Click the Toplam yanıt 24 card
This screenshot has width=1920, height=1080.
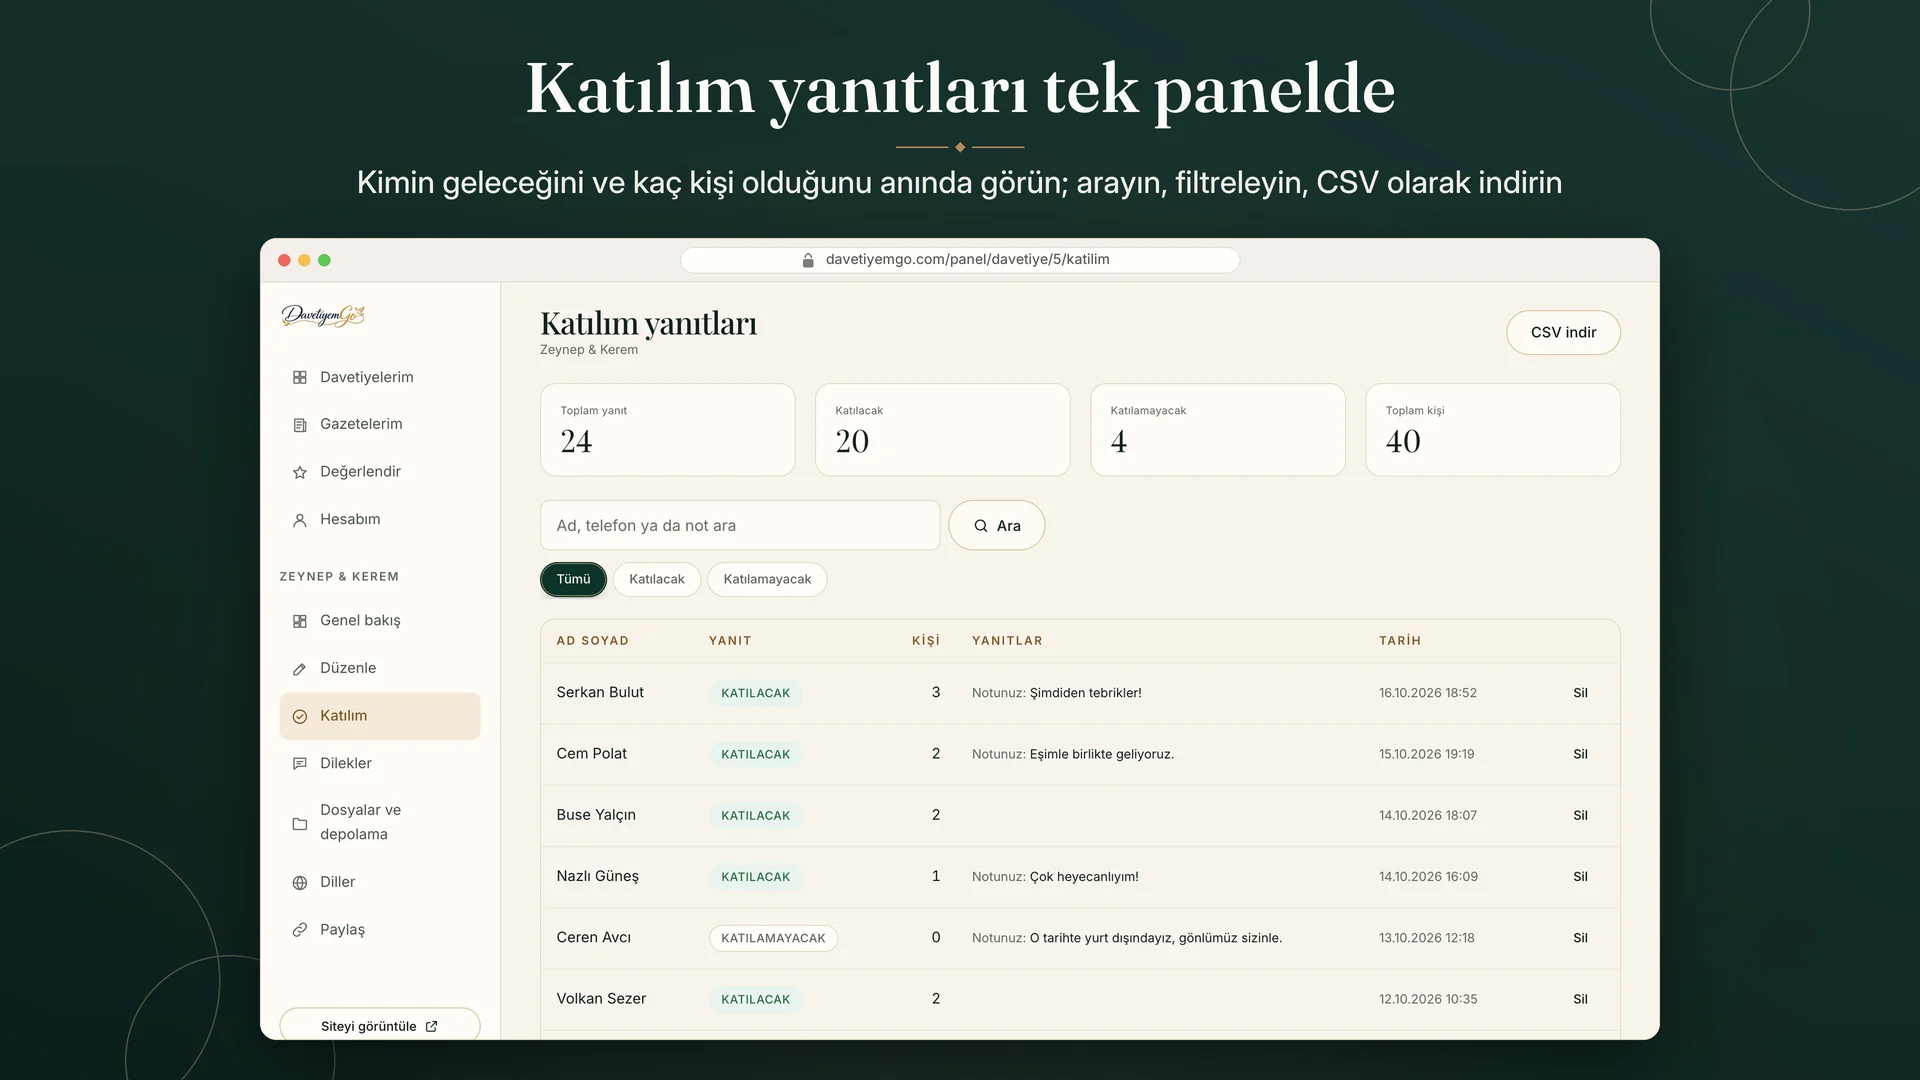click(x=667, y=430)
